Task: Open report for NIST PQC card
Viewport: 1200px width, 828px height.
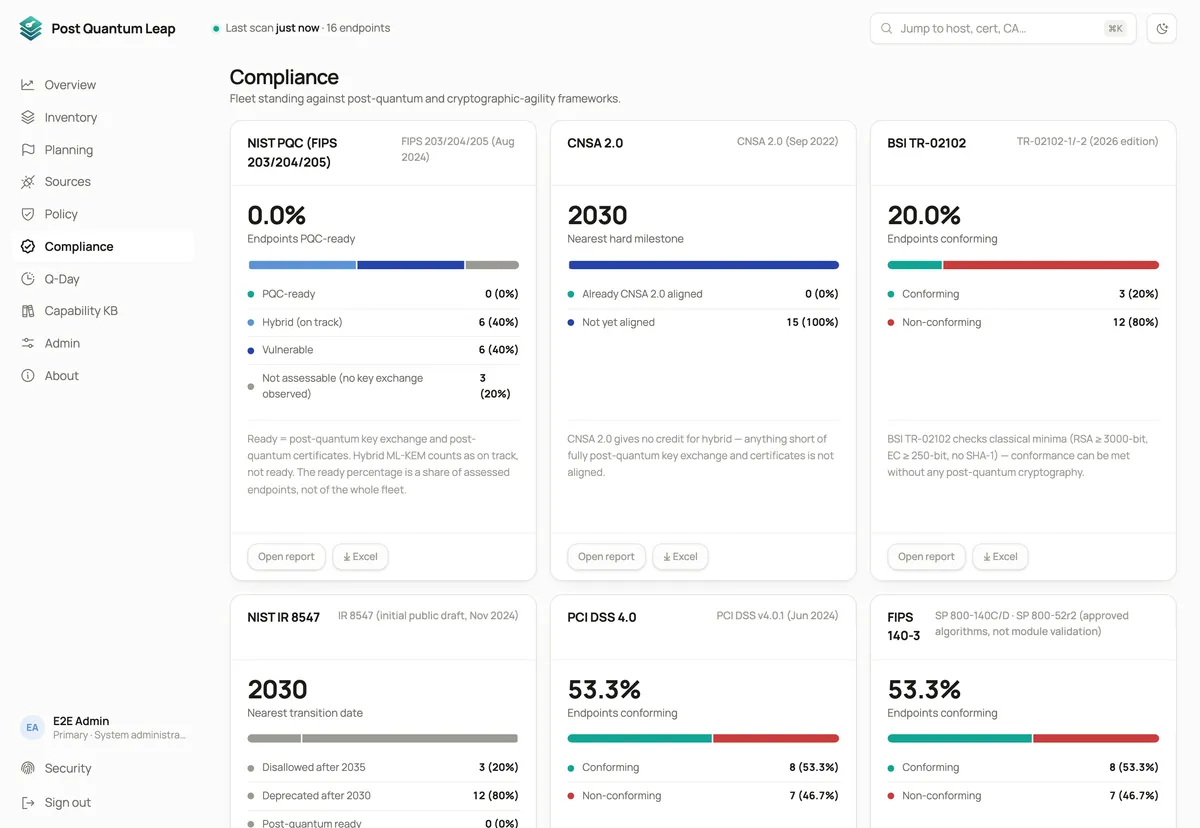Action: coord(286,557)
